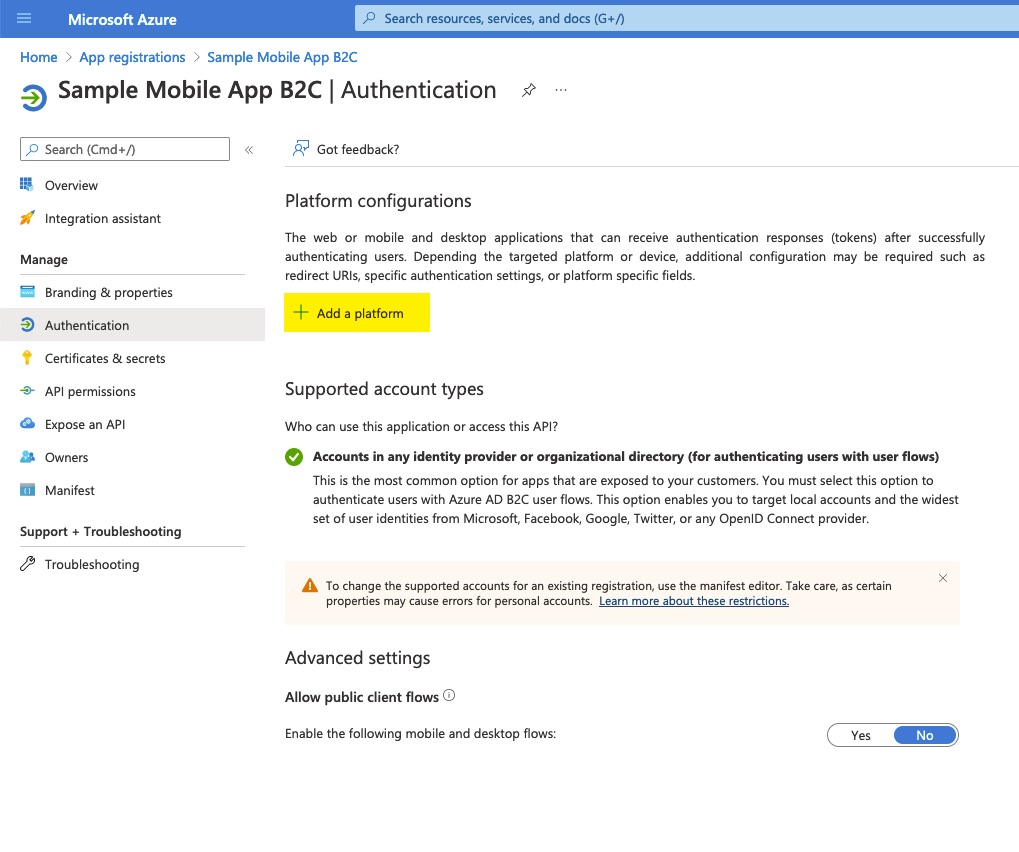Open the hamburger portal menu

(x=24, y=18)
